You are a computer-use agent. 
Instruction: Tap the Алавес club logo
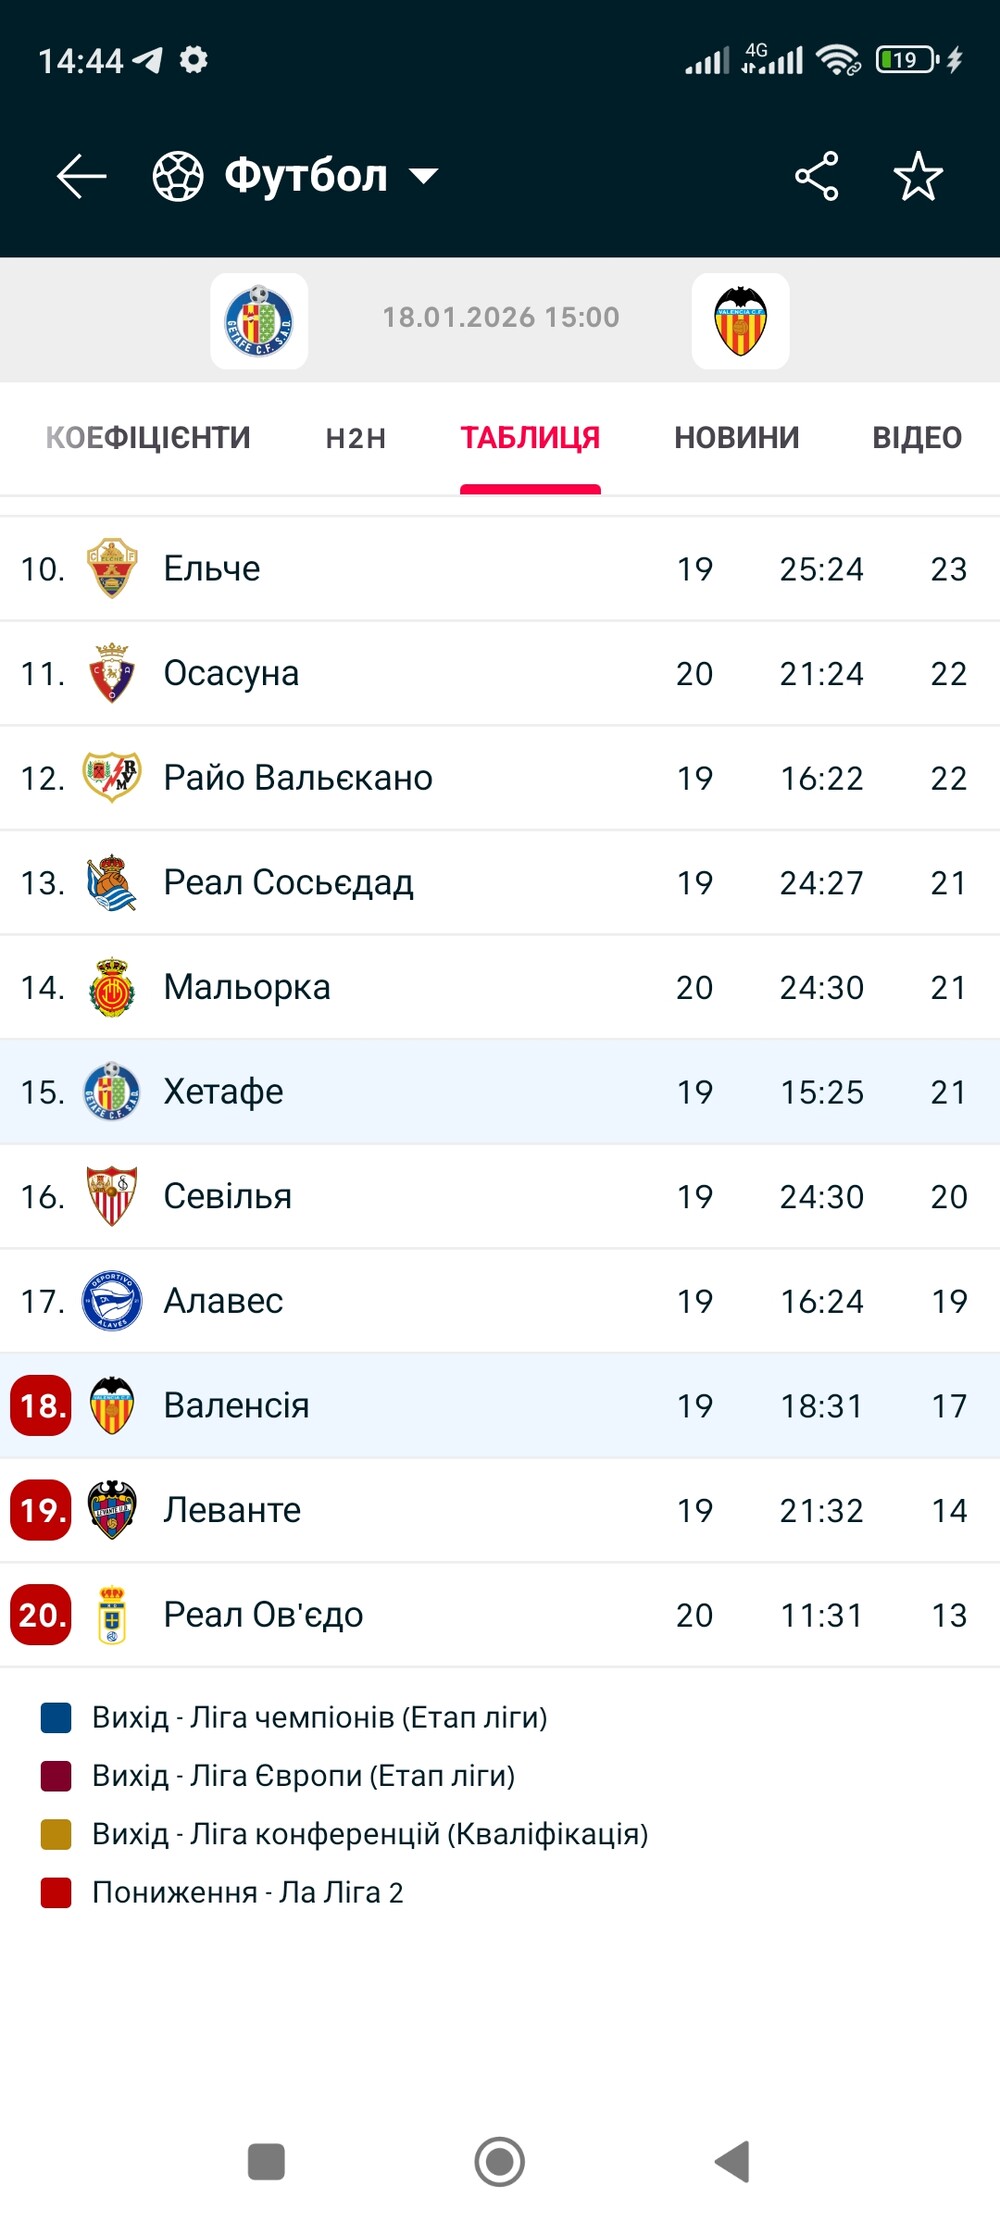click(x=112, y=1301)
